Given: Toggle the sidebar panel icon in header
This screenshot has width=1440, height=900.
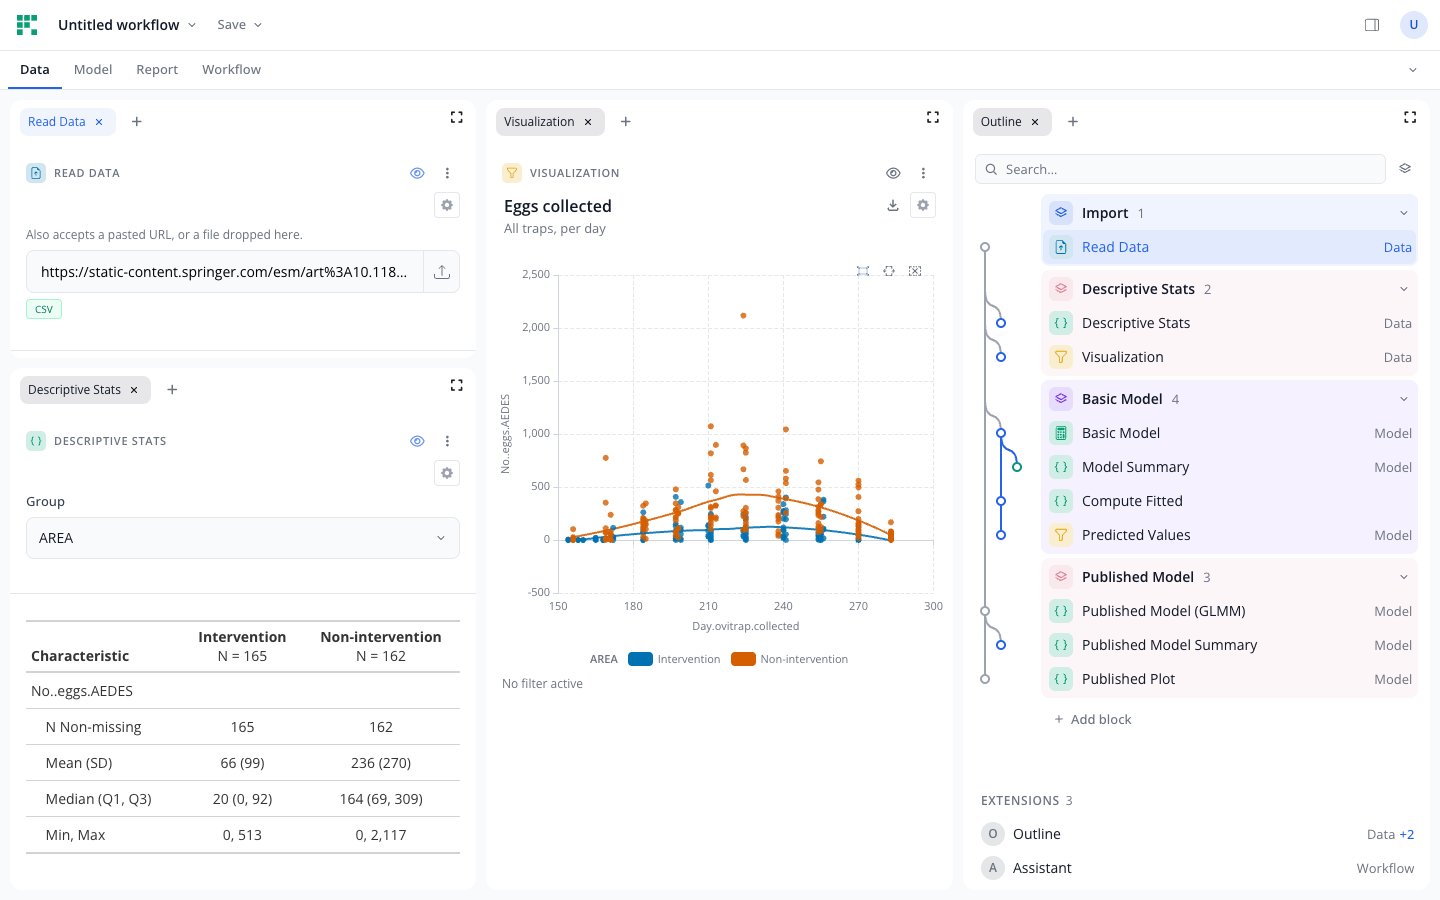Looking at the screenshot, I should (1372, 25).
